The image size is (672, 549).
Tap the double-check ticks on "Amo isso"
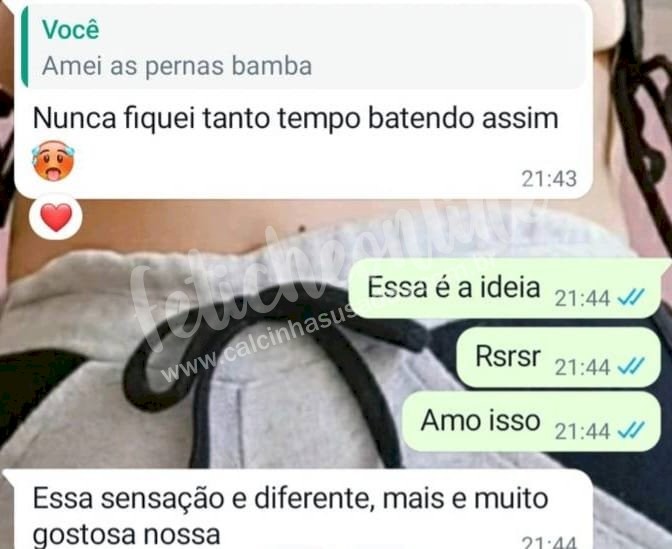pyautogui.click(x=631, y=431)
